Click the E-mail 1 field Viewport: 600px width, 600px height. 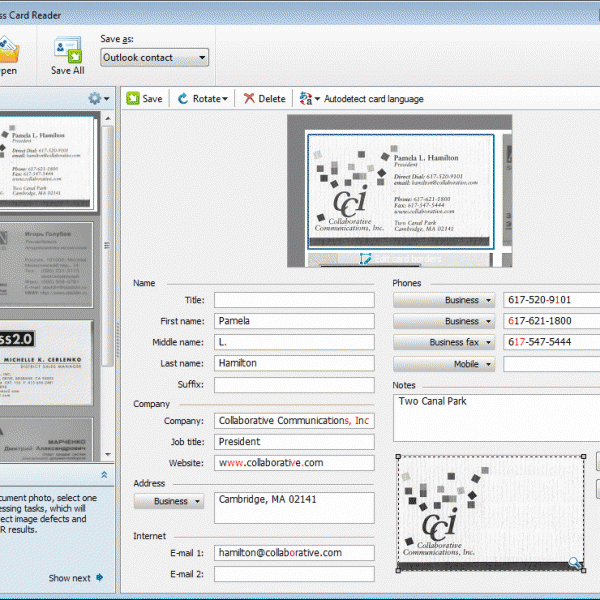[x=294, y=553]
